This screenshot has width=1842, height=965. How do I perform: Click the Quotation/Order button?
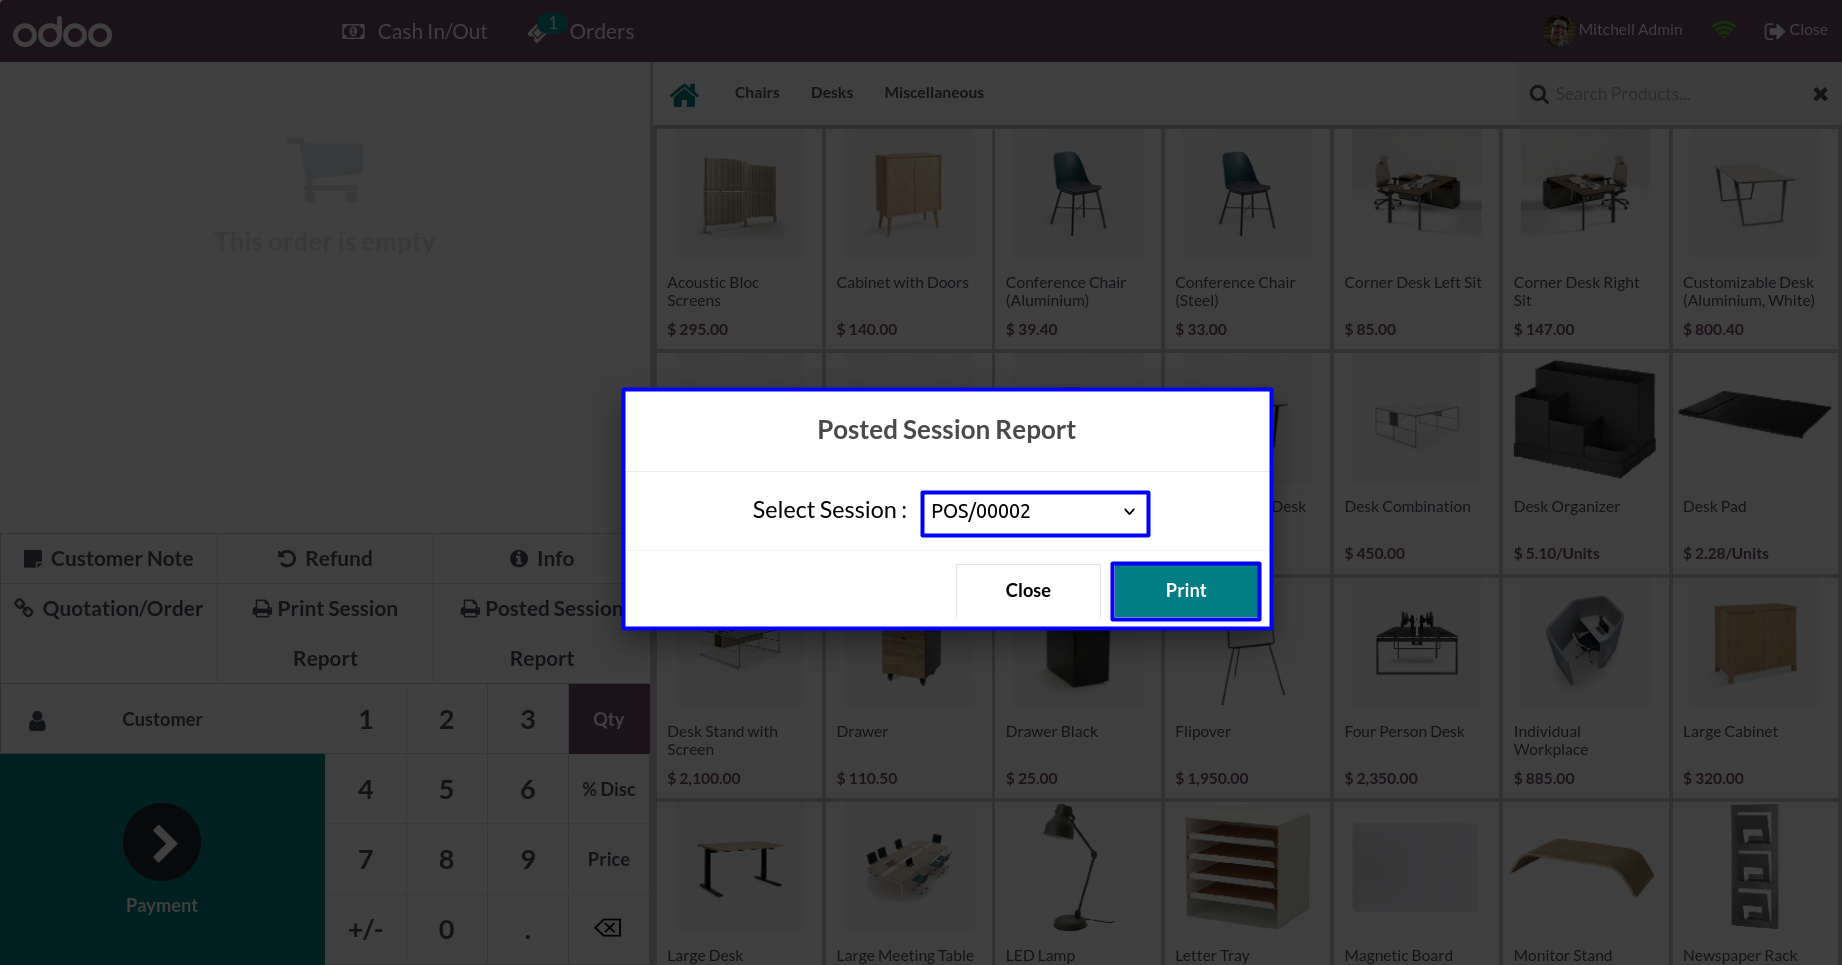(109, 633)
